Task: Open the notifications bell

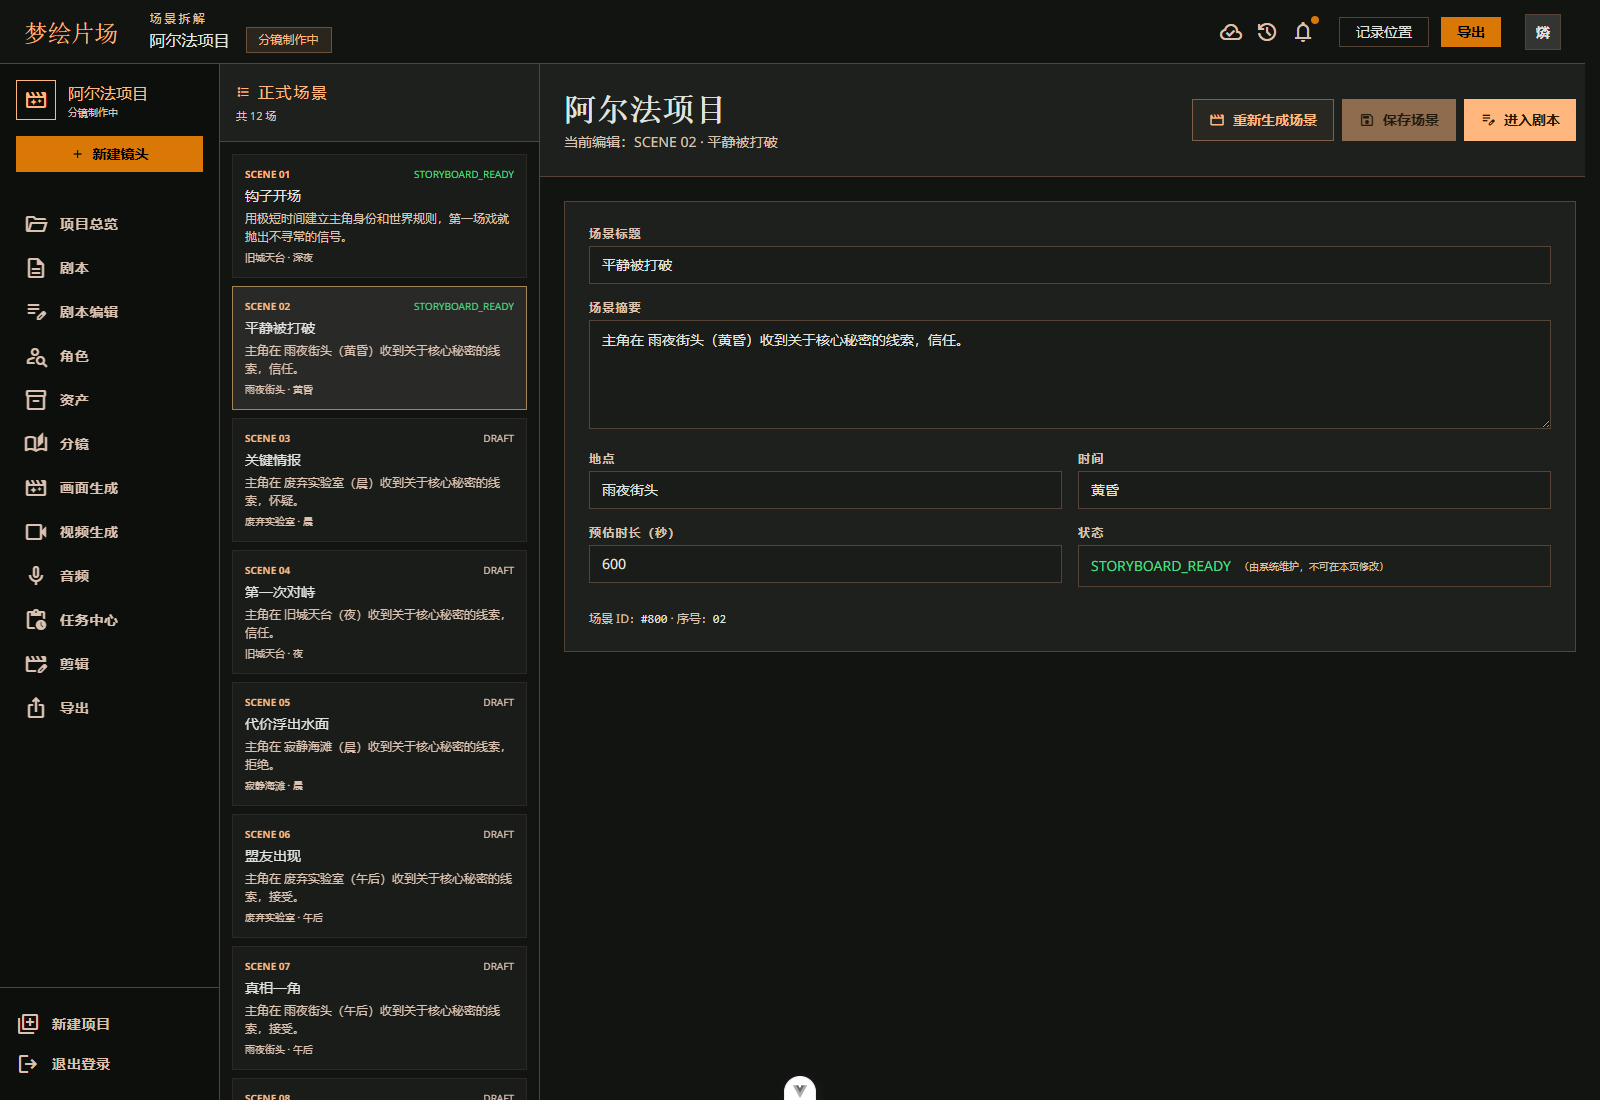Action: pyautogui.click(x=1303, y=32)
